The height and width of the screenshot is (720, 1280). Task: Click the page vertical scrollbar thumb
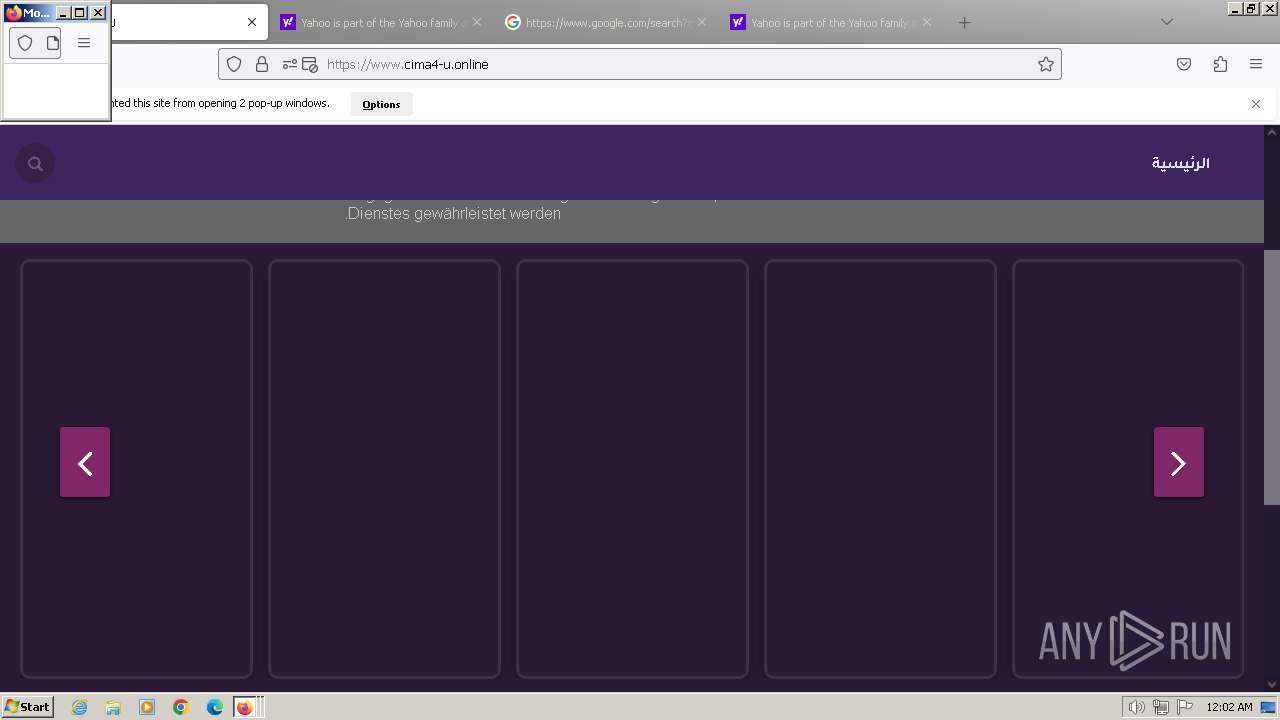1272,377
